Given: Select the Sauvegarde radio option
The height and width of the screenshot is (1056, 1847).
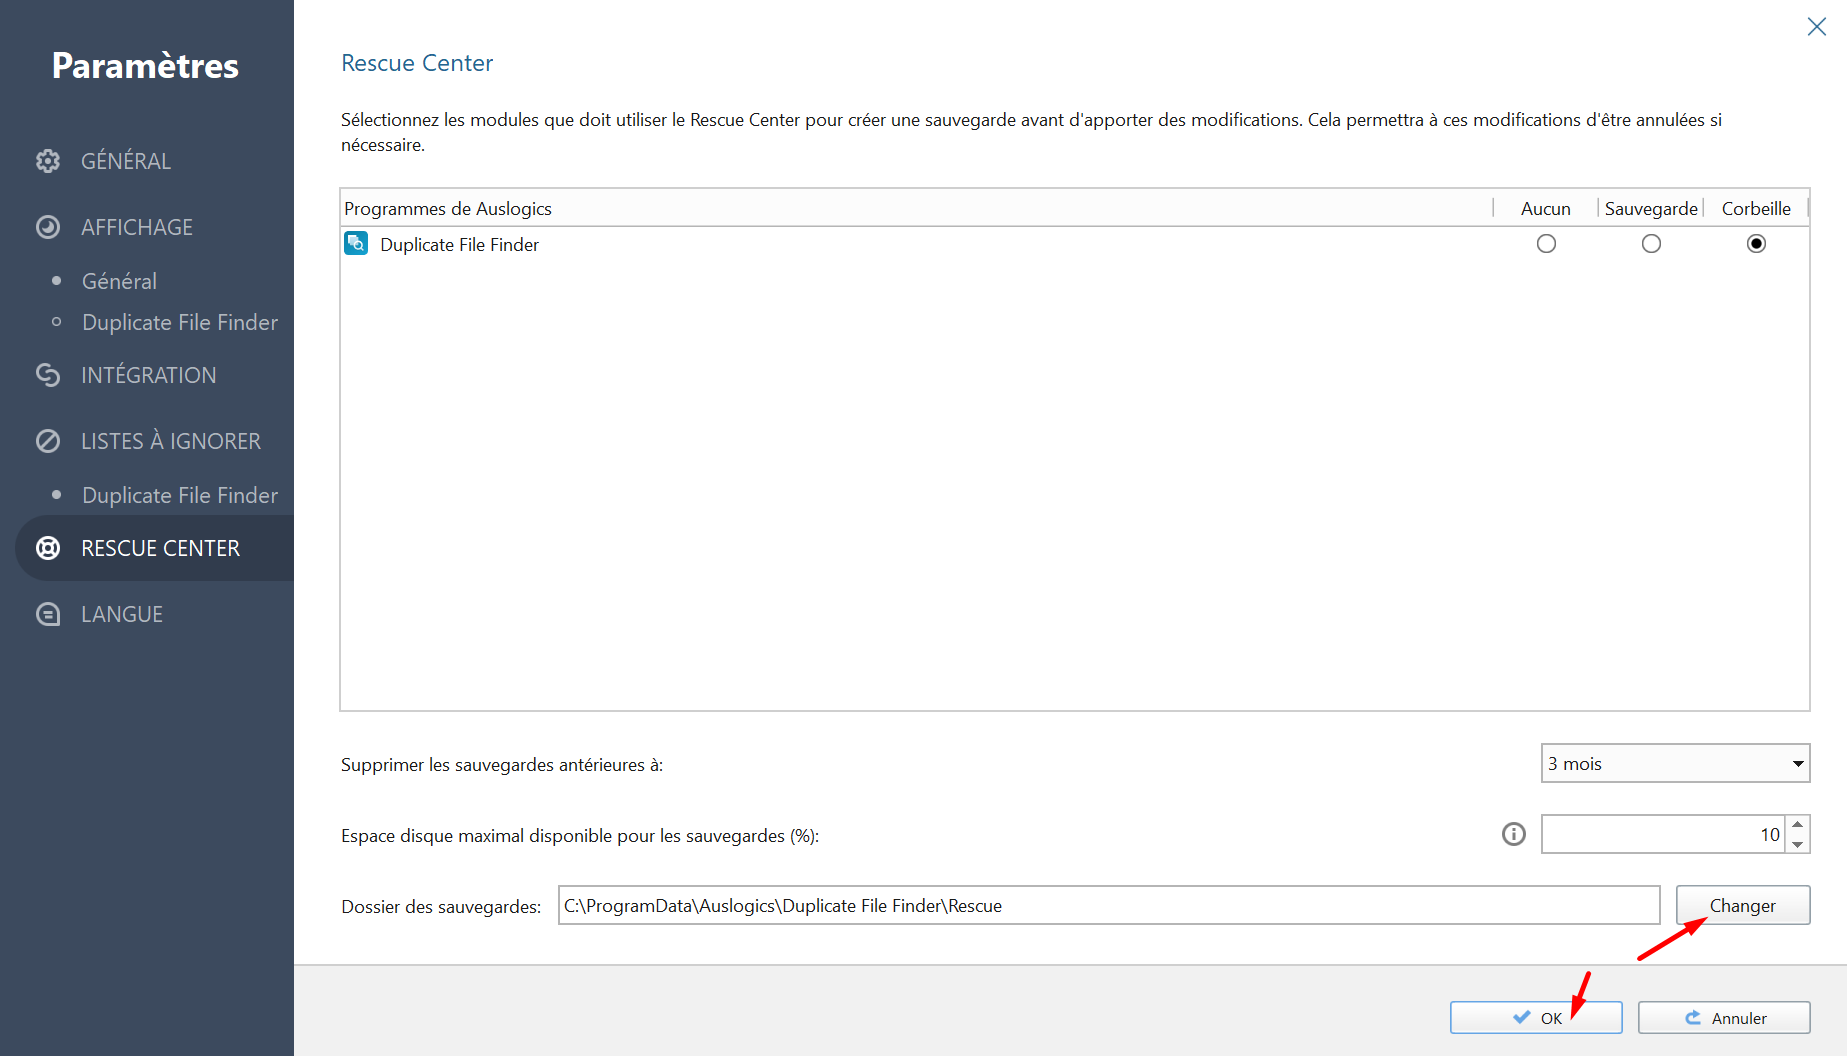Looking at the screenshot, I should (1651, 244).
